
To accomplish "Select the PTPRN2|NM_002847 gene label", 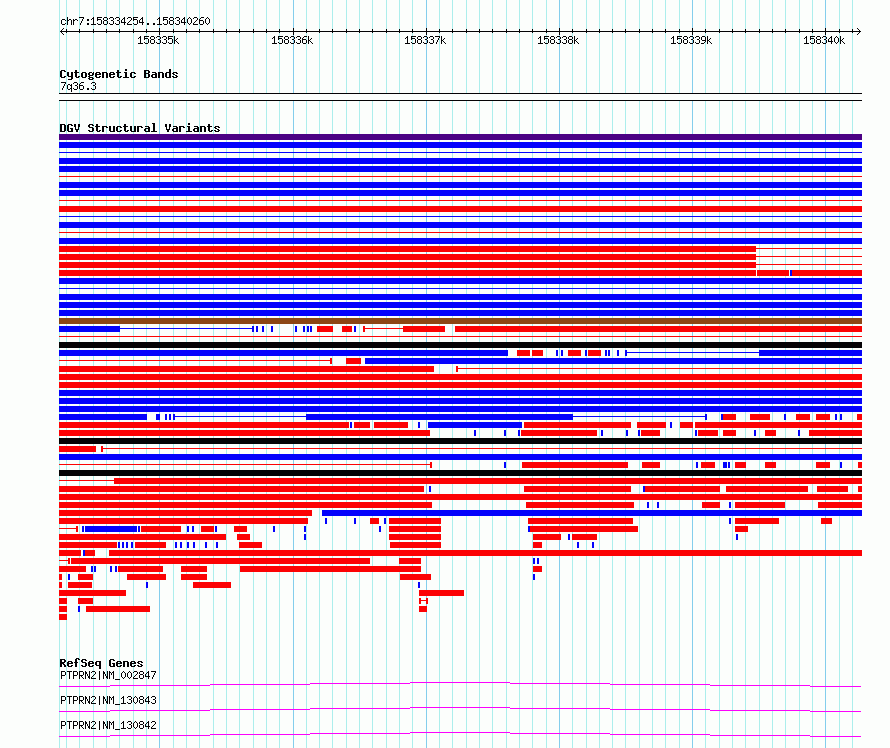I will (x=108, y=675).
